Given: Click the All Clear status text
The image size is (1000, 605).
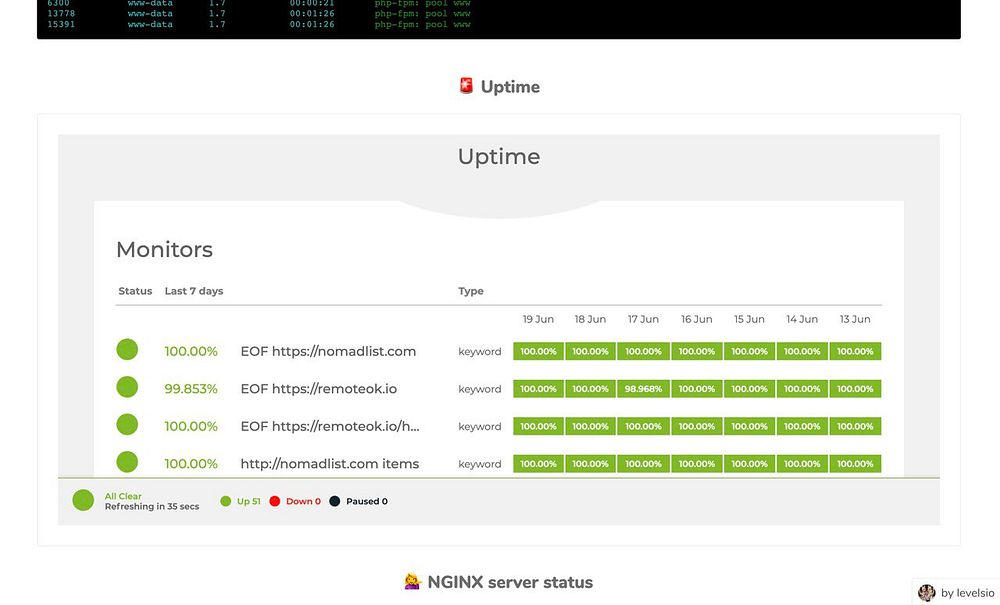Looking at the screenshot, I should point(123,496).
